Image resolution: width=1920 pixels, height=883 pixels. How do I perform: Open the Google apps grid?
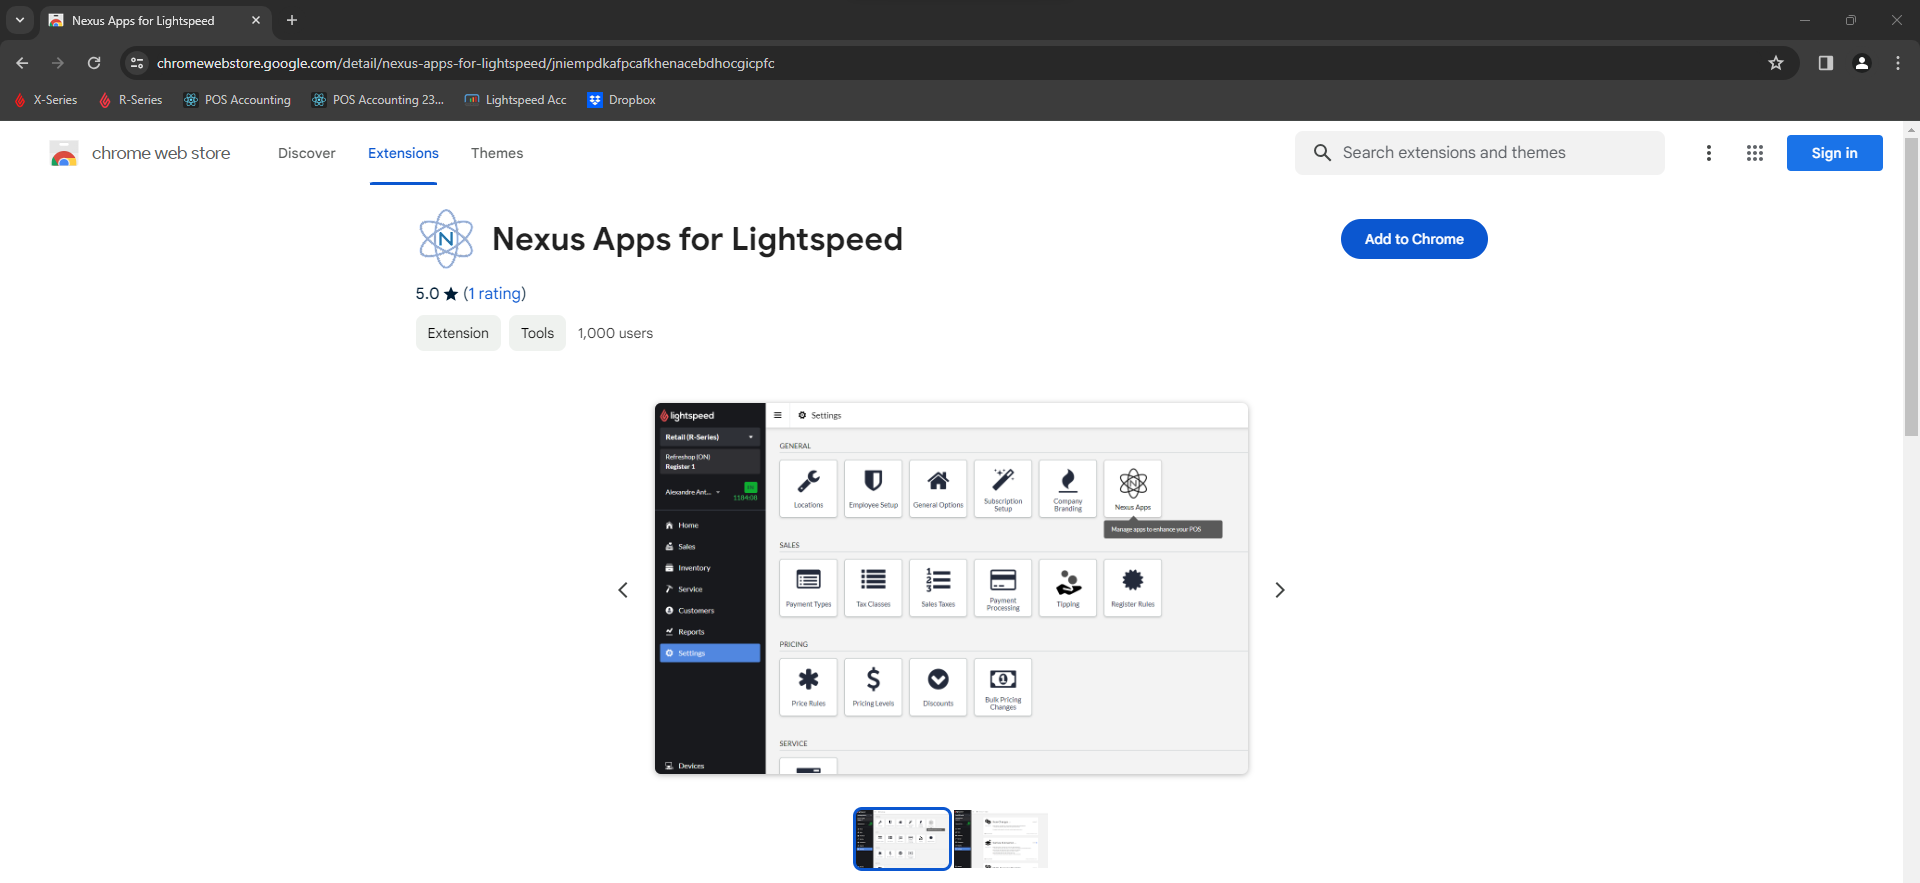[1755, 153]
